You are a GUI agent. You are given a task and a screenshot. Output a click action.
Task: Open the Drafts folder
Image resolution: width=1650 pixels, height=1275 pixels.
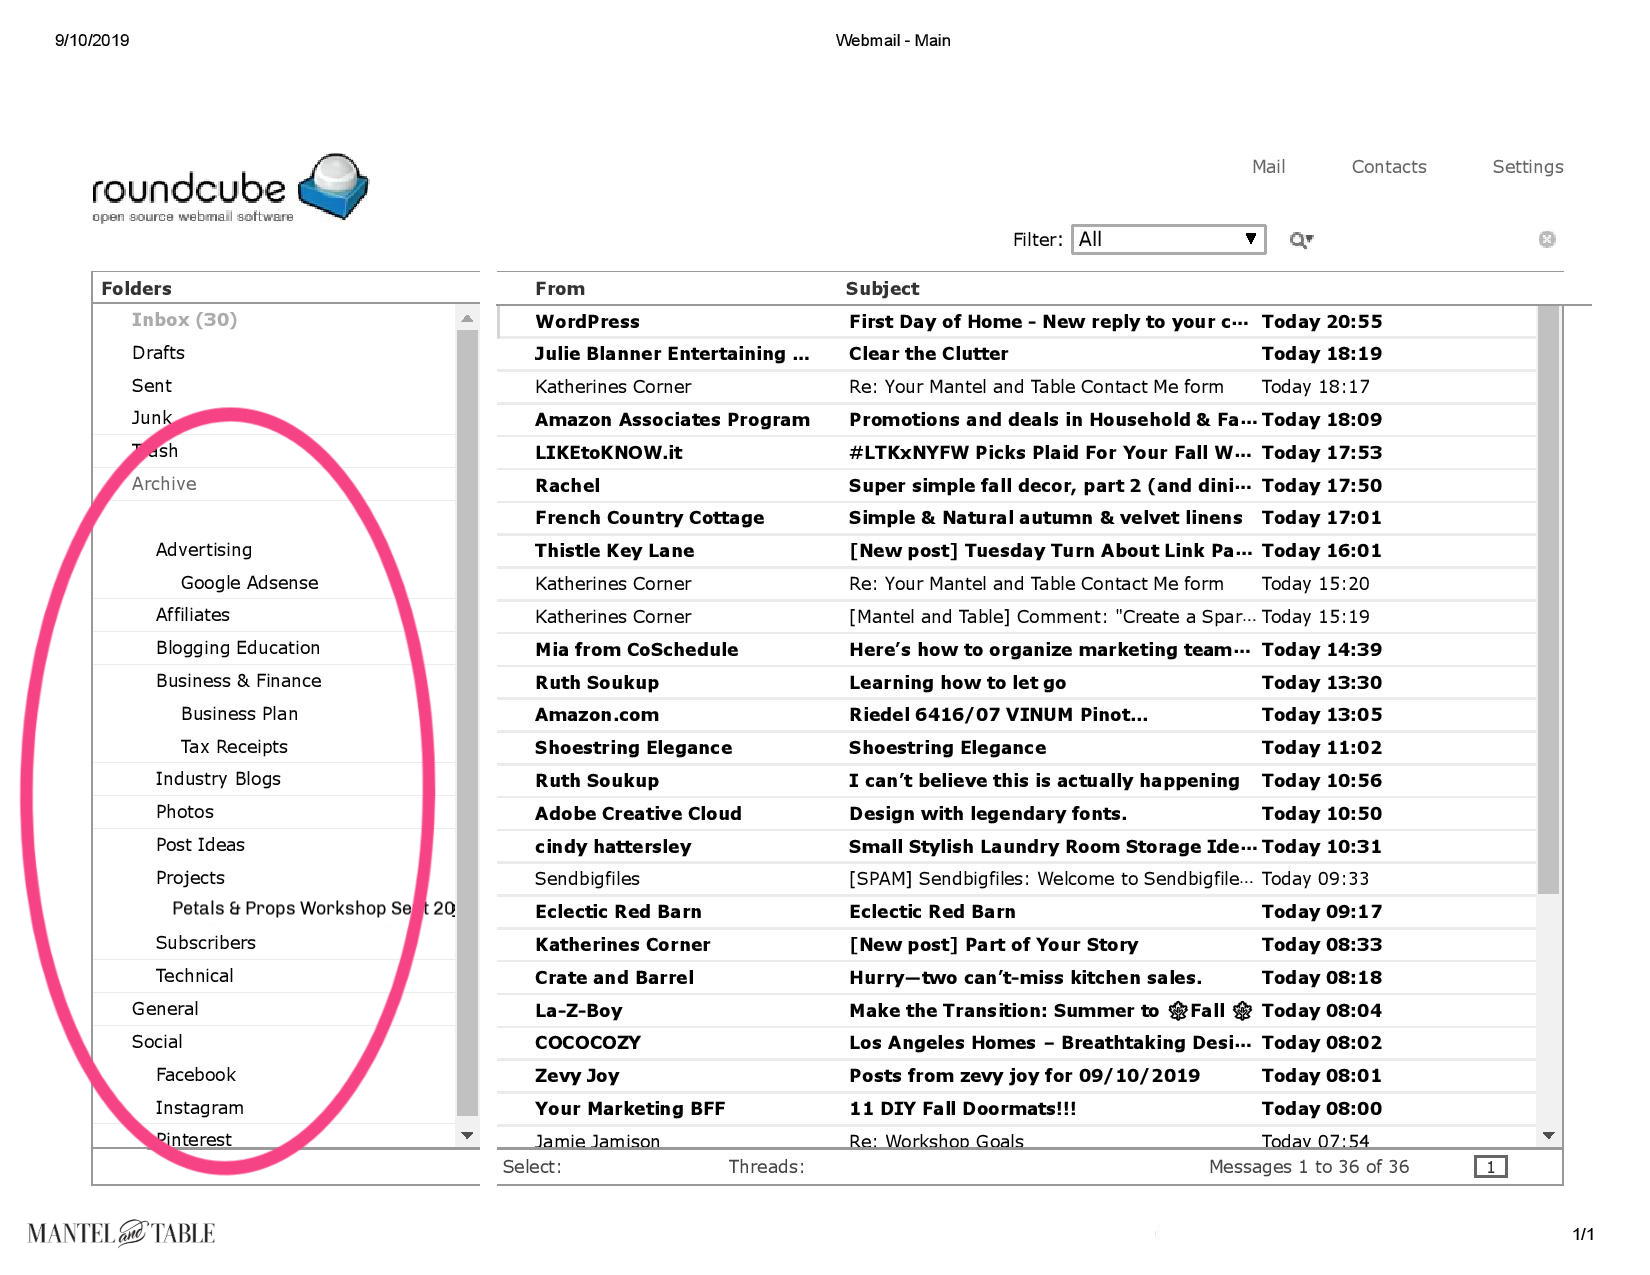click(274, 353)
